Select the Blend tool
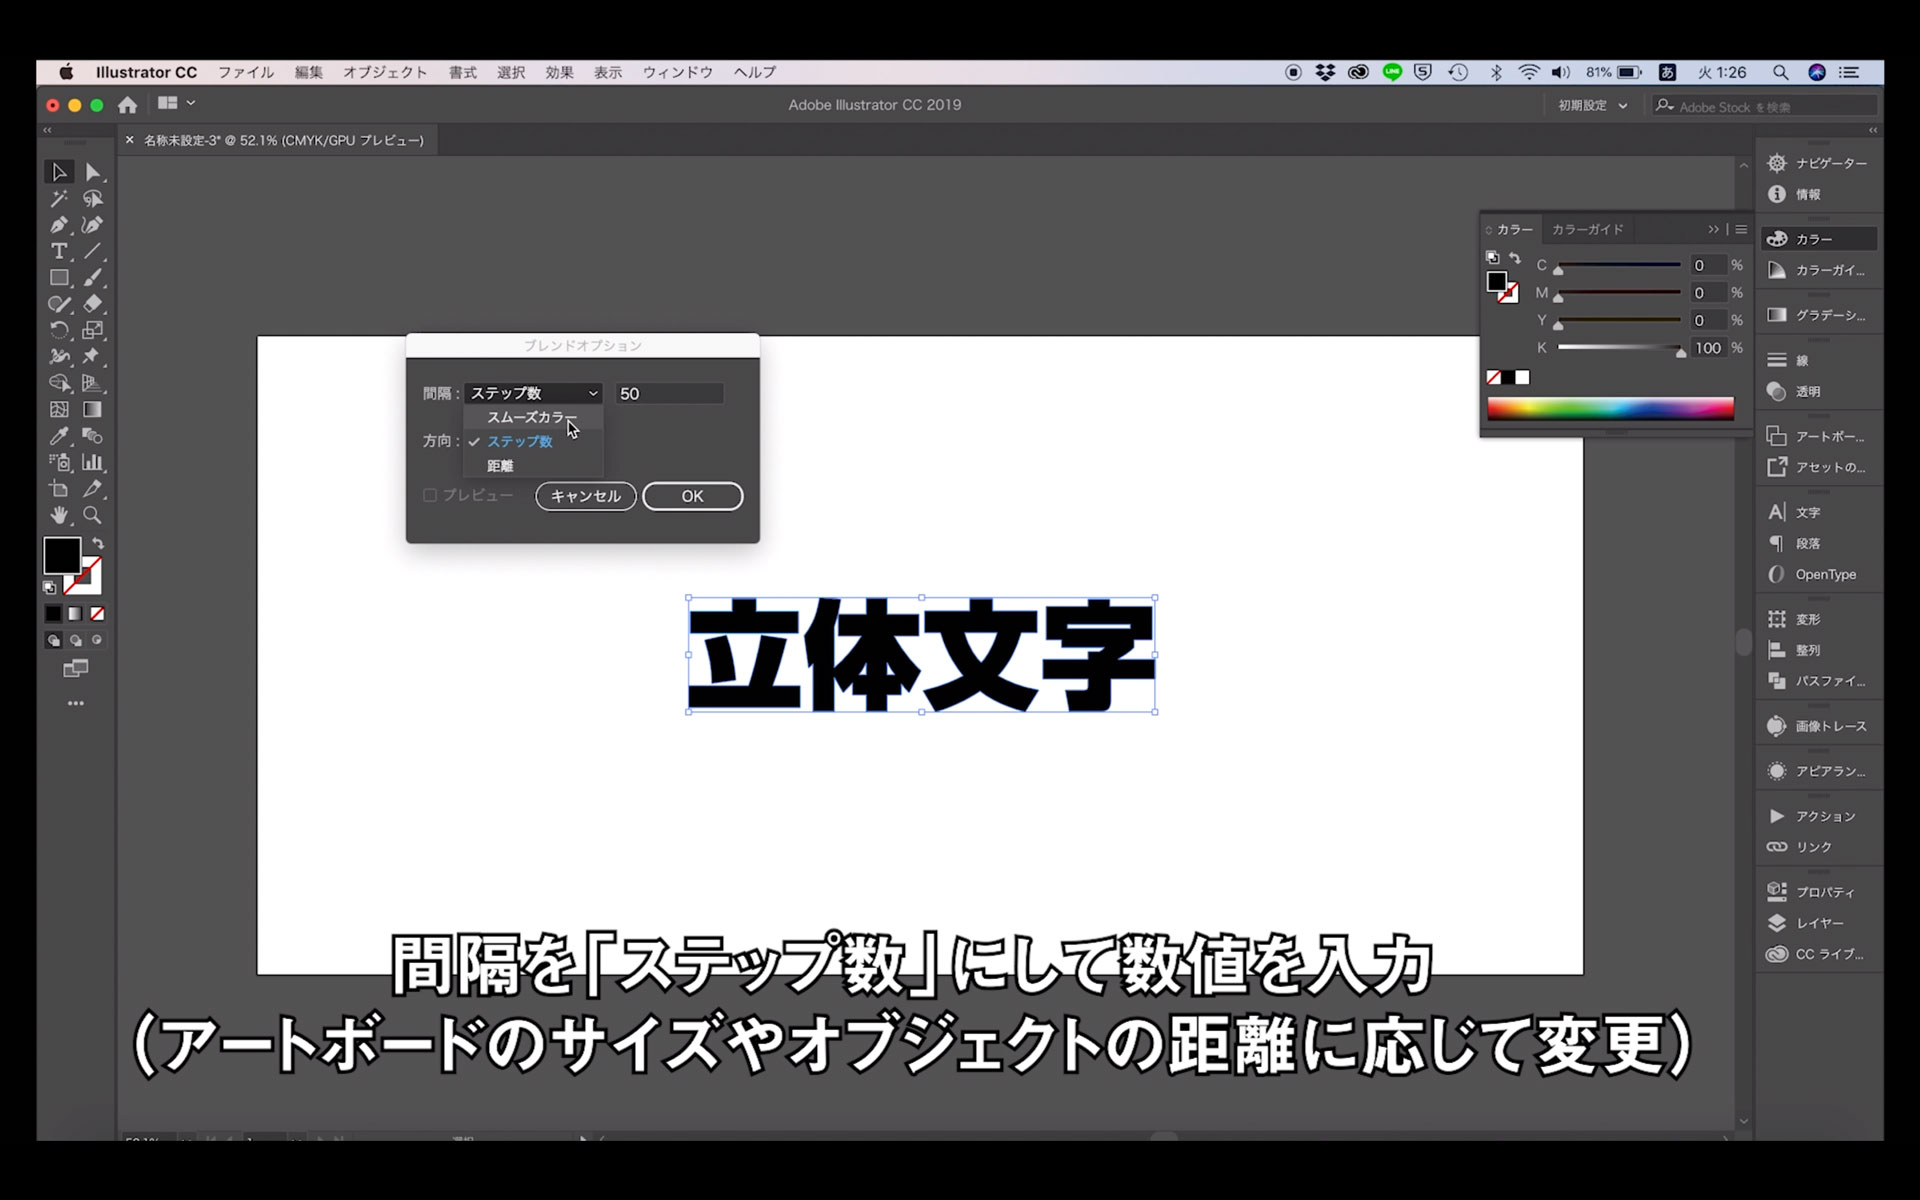The width and height of the screenshot is (1920, 1200). click(93, 436)
